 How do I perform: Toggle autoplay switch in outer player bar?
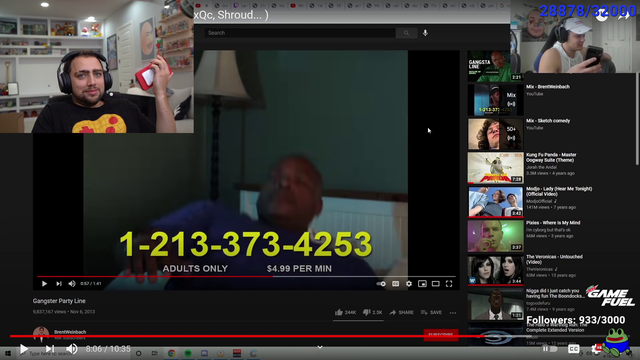click(549, 349)
